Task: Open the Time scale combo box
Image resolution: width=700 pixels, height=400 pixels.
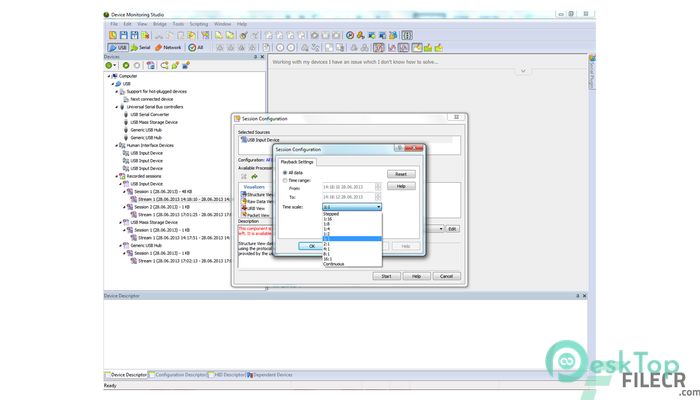Action: point(352,207)
